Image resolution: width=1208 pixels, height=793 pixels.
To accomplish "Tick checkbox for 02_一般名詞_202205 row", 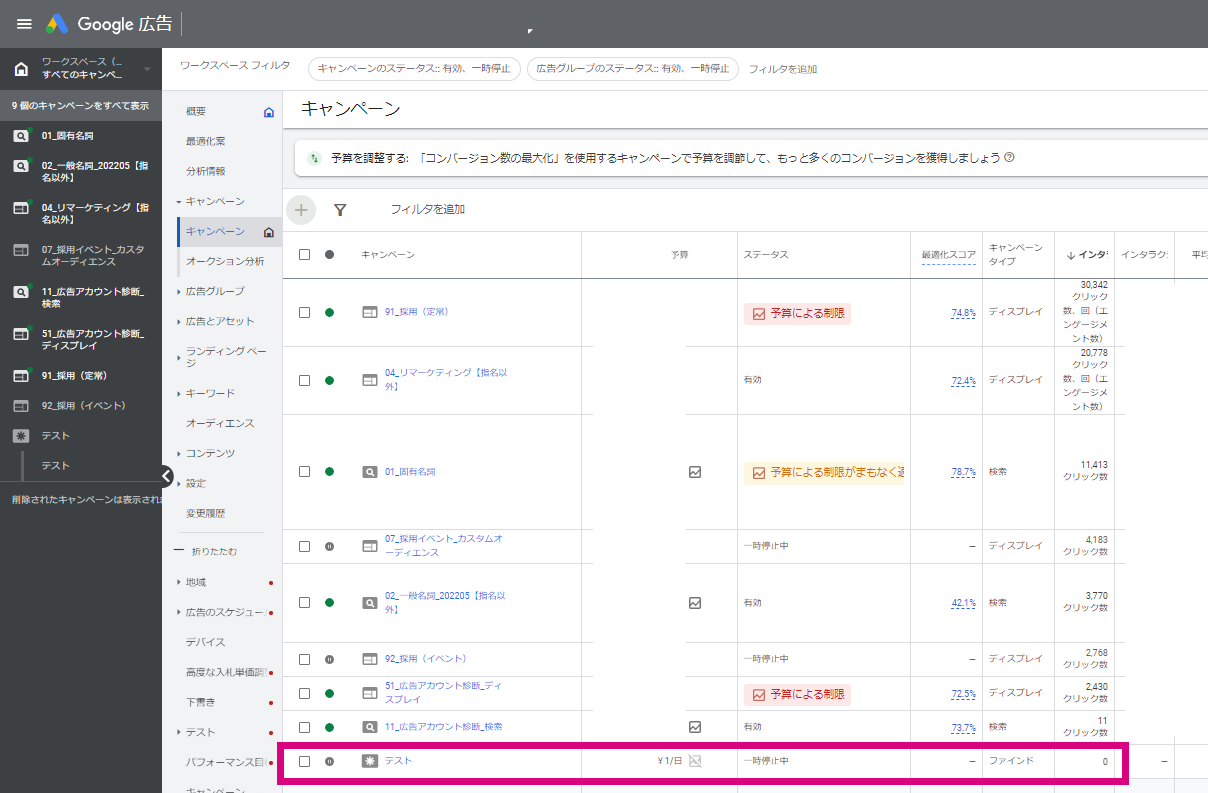I will tap(304, 603).
